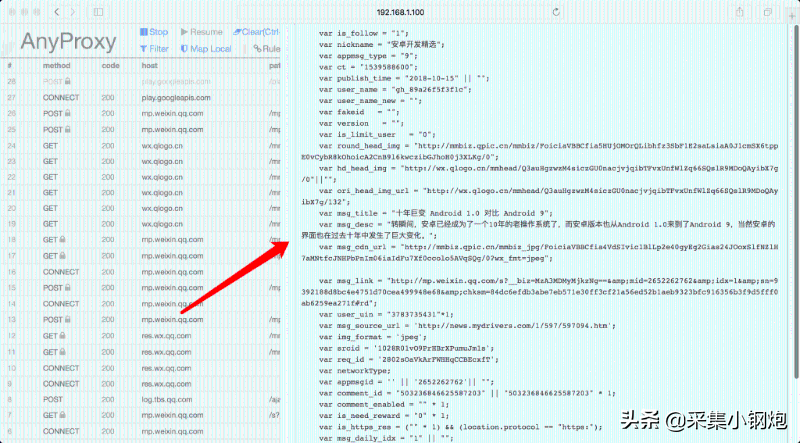Open the show tabs overview icon
The height and width of the screenshot is (443, 800).
pos(767,12)
